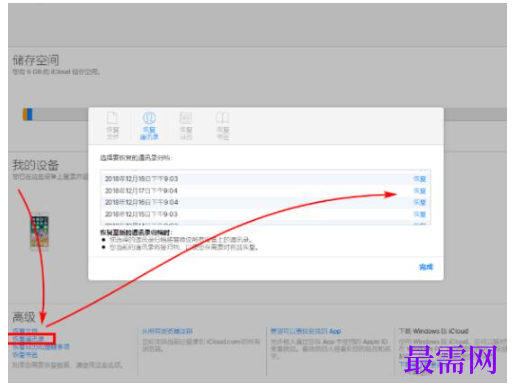Open Restore Files link under Advanced
Image resolution: width=516 pixels, height=391 pixels.
coord(25,331)
